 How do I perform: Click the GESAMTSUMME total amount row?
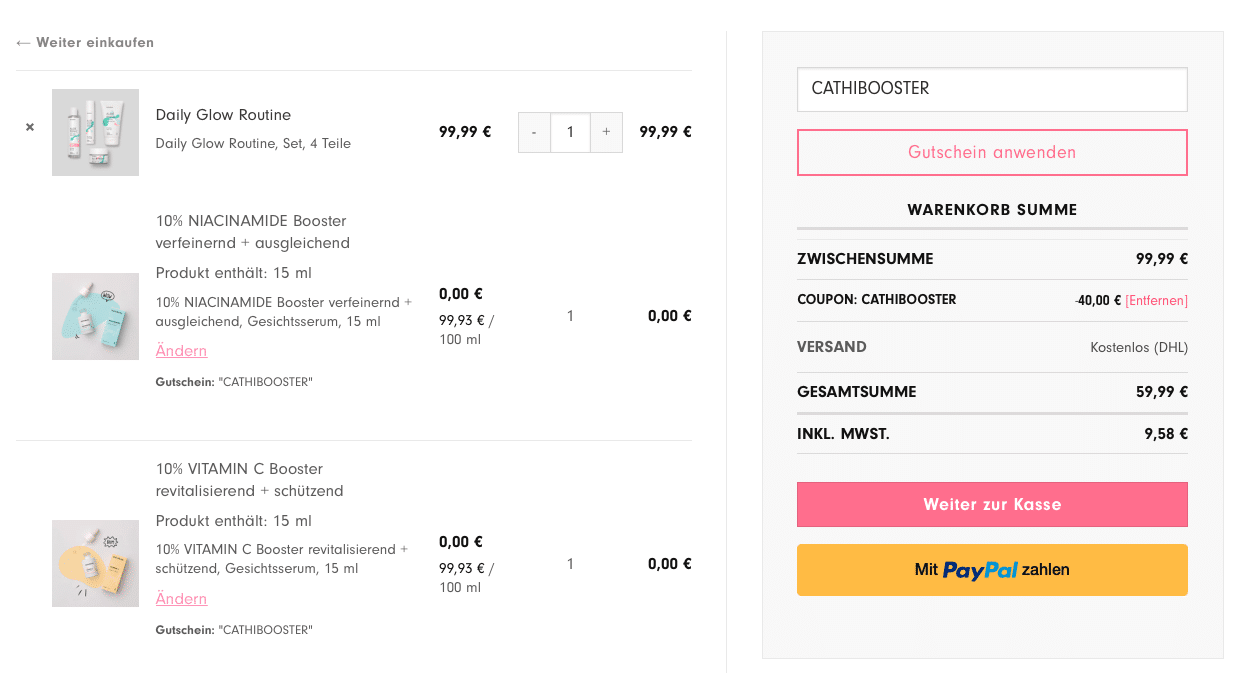tap(1161, 391)
